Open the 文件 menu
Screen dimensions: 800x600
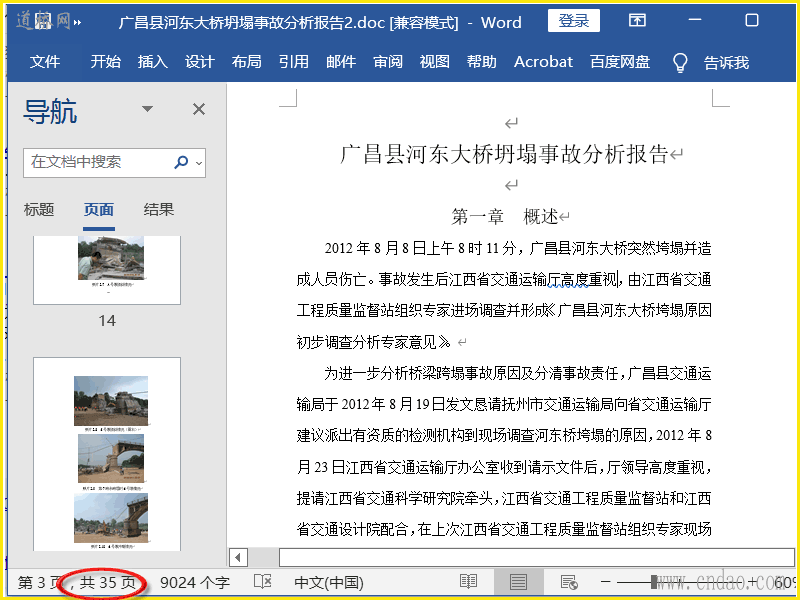click(x=45, y=62)
